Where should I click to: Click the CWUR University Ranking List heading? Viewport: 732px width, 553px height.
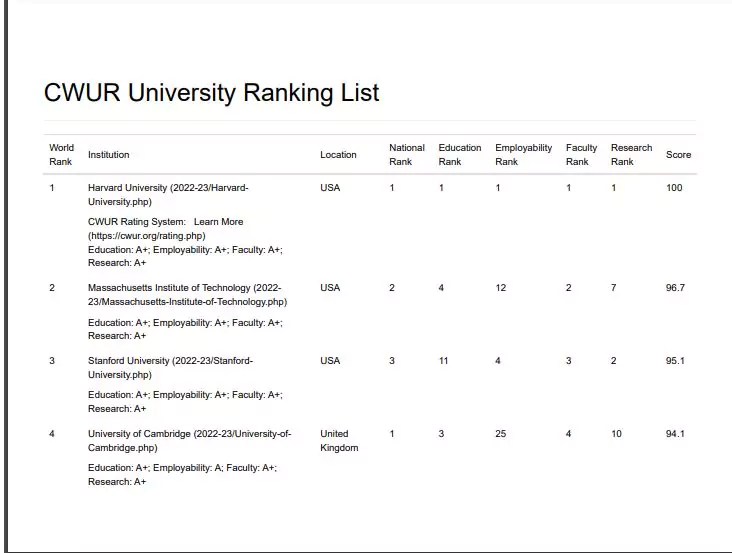211,92
